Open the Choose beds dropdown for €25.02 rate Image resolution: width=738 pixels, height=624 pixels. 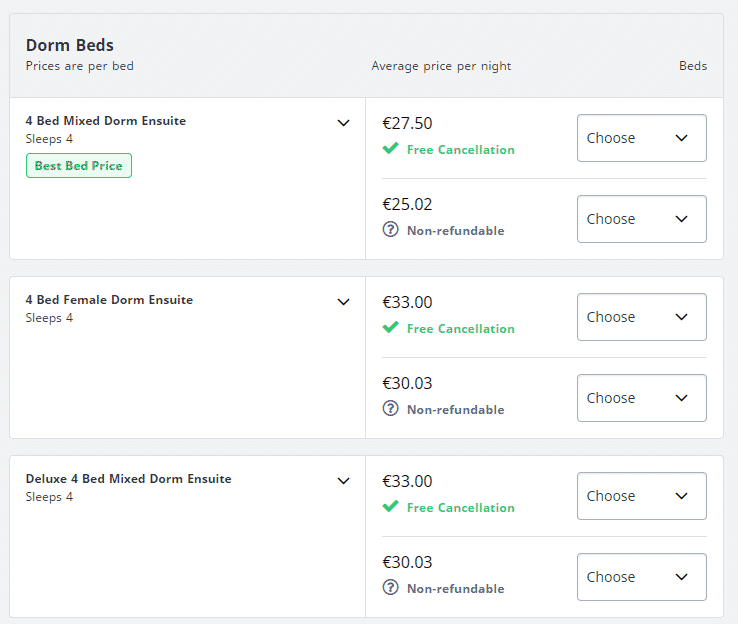click(x=642, y=219)
